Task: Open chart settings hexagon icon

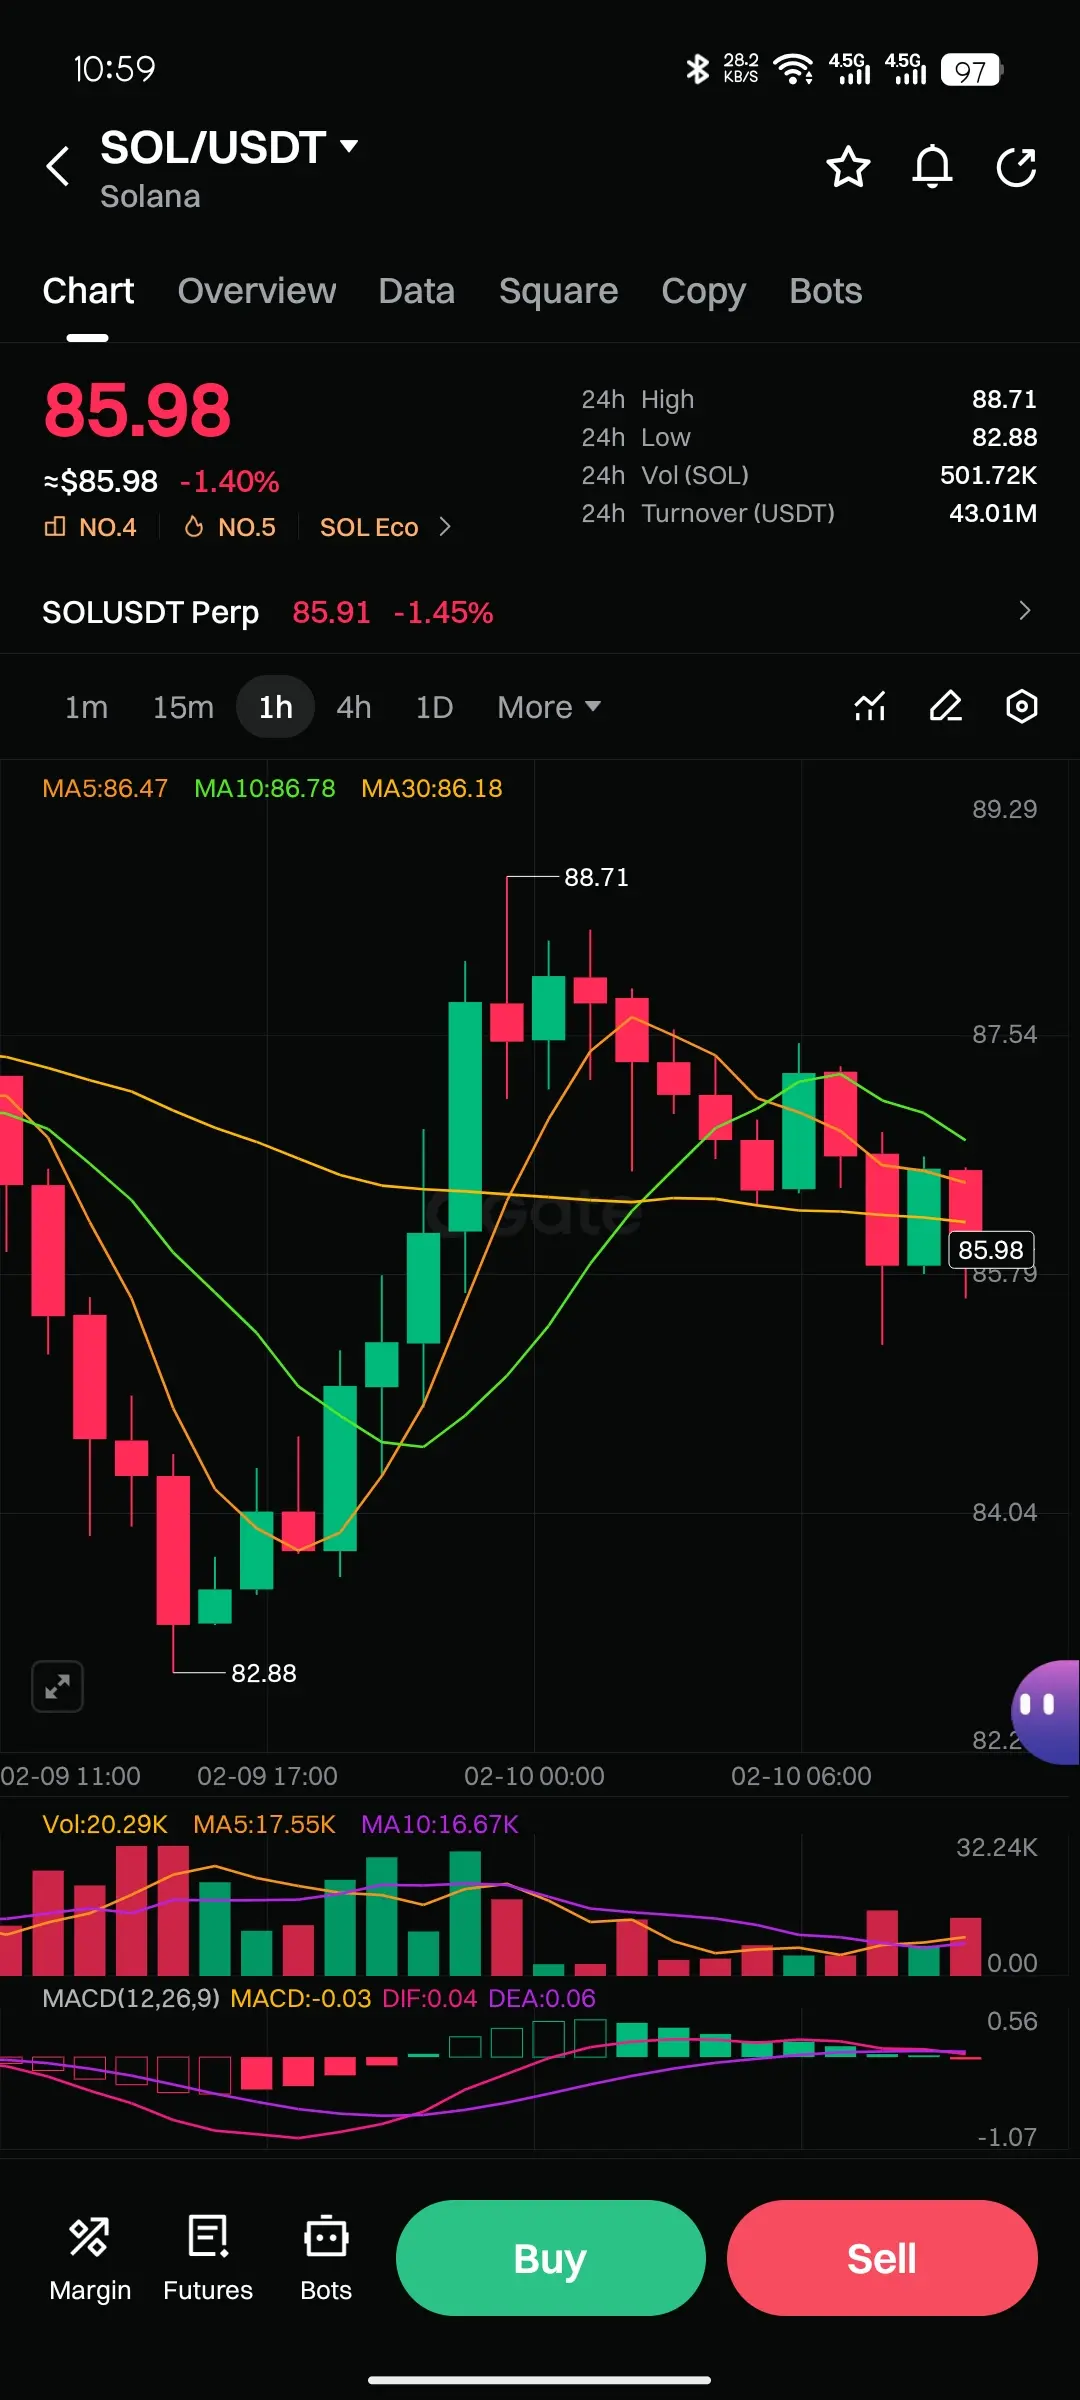Action: (1021, 707)
